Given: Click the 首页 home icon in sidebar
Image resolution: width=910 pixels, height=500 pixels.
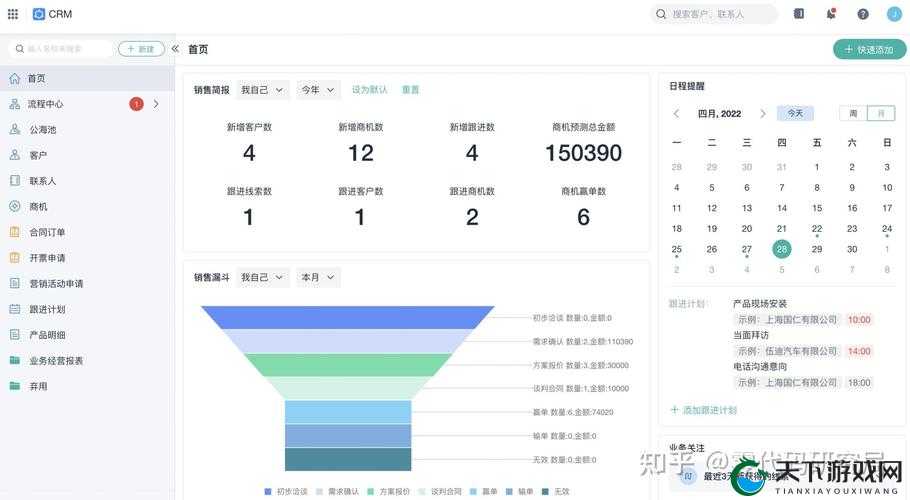Looking at the screenshot, I should (15, 78).
